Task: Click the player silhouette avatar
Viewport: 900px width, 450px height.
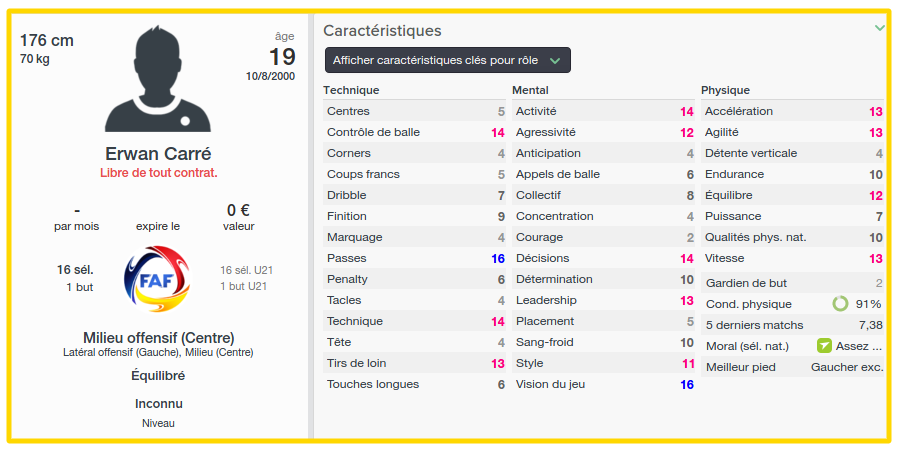Action: click(158, 78)
